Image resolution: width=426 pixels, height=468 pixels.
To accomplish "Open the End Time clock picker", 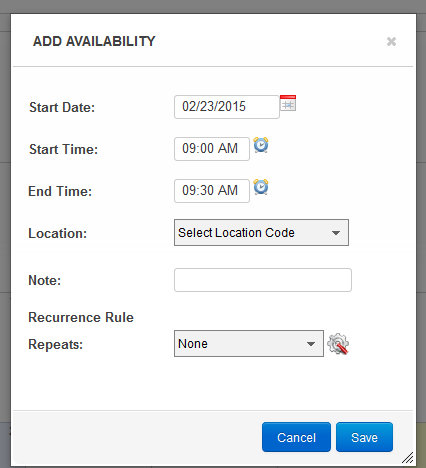I will (x=261, y=187).
